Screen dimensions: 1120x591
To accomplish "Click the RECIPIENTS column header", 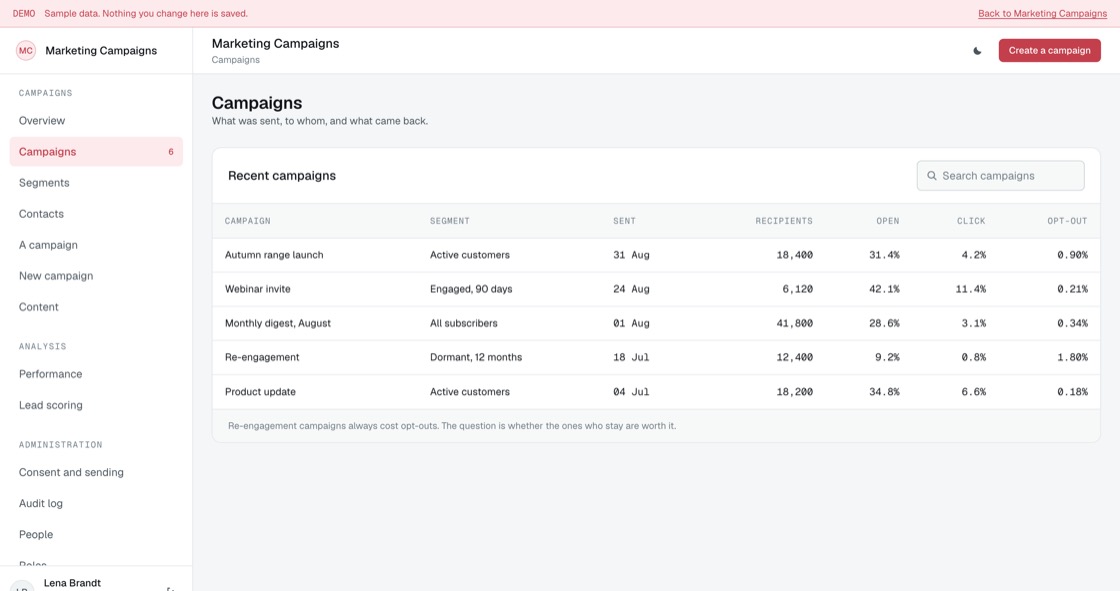I will (784, 221).
